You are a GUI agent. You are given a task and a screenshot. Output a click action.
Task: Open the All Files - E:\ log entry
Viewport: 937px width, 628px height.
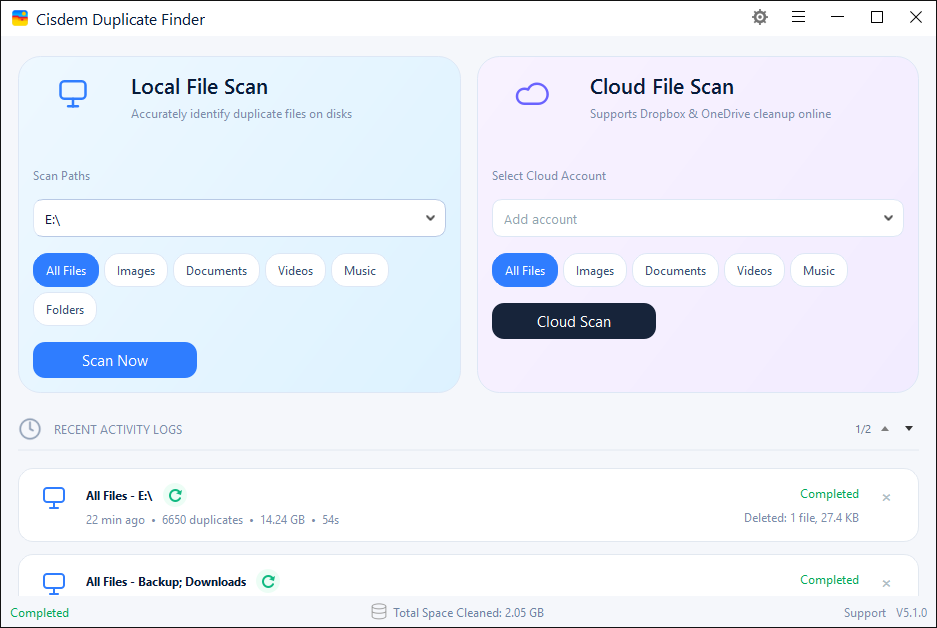(x=468, y=505)
